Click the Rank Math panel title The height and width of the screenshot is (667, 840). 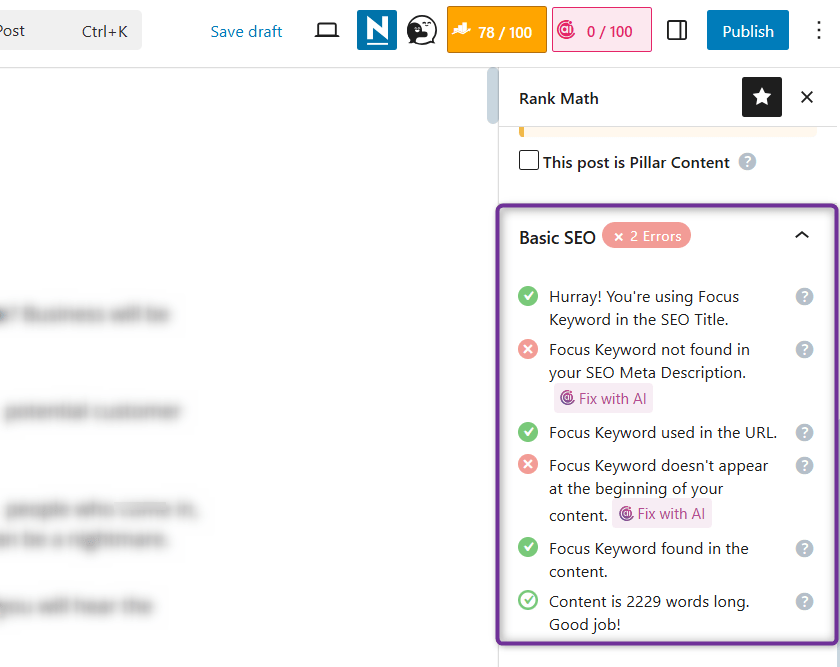tap(558, 99)
